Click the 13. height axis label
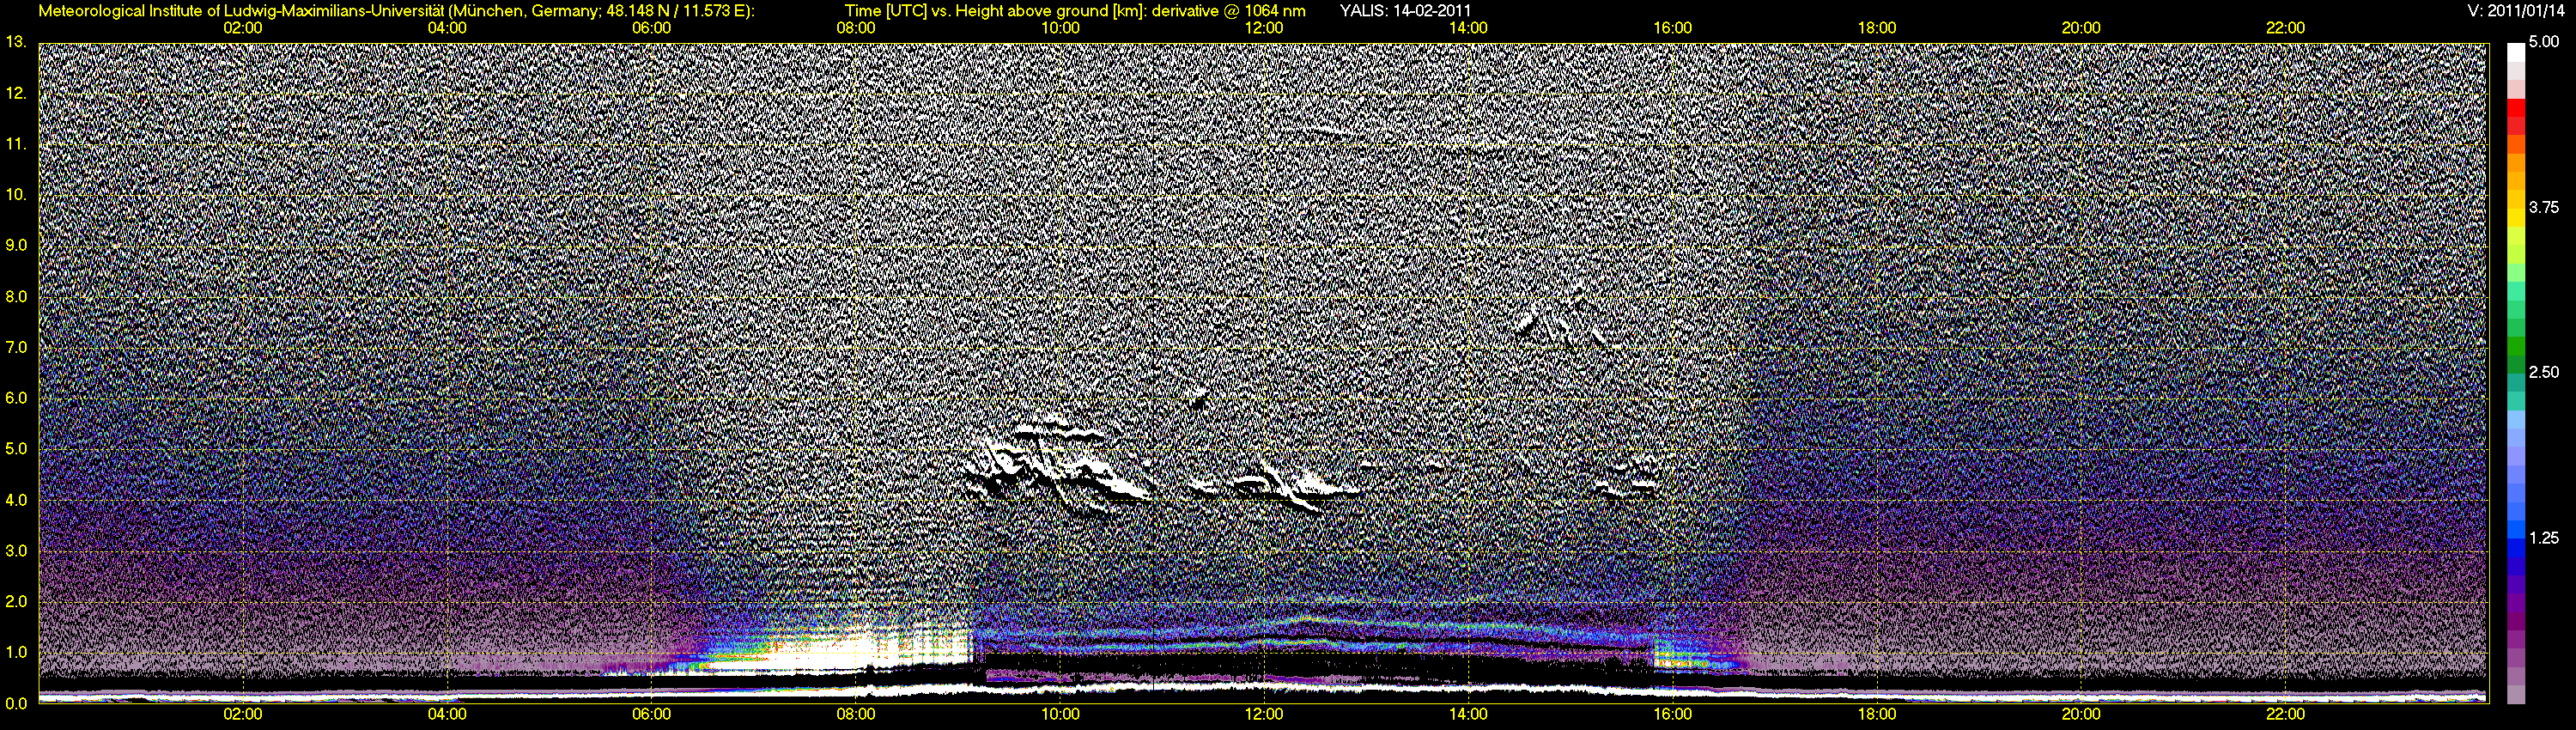 tap(16, 42)
